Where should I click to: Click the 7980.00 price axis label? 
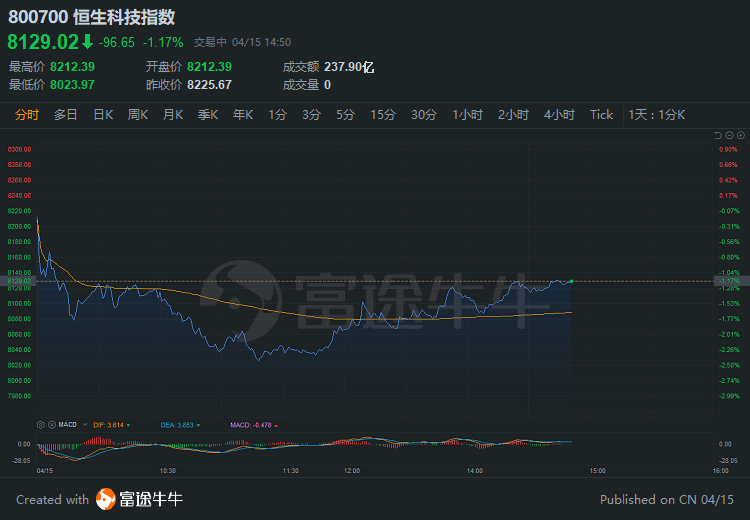19,396
